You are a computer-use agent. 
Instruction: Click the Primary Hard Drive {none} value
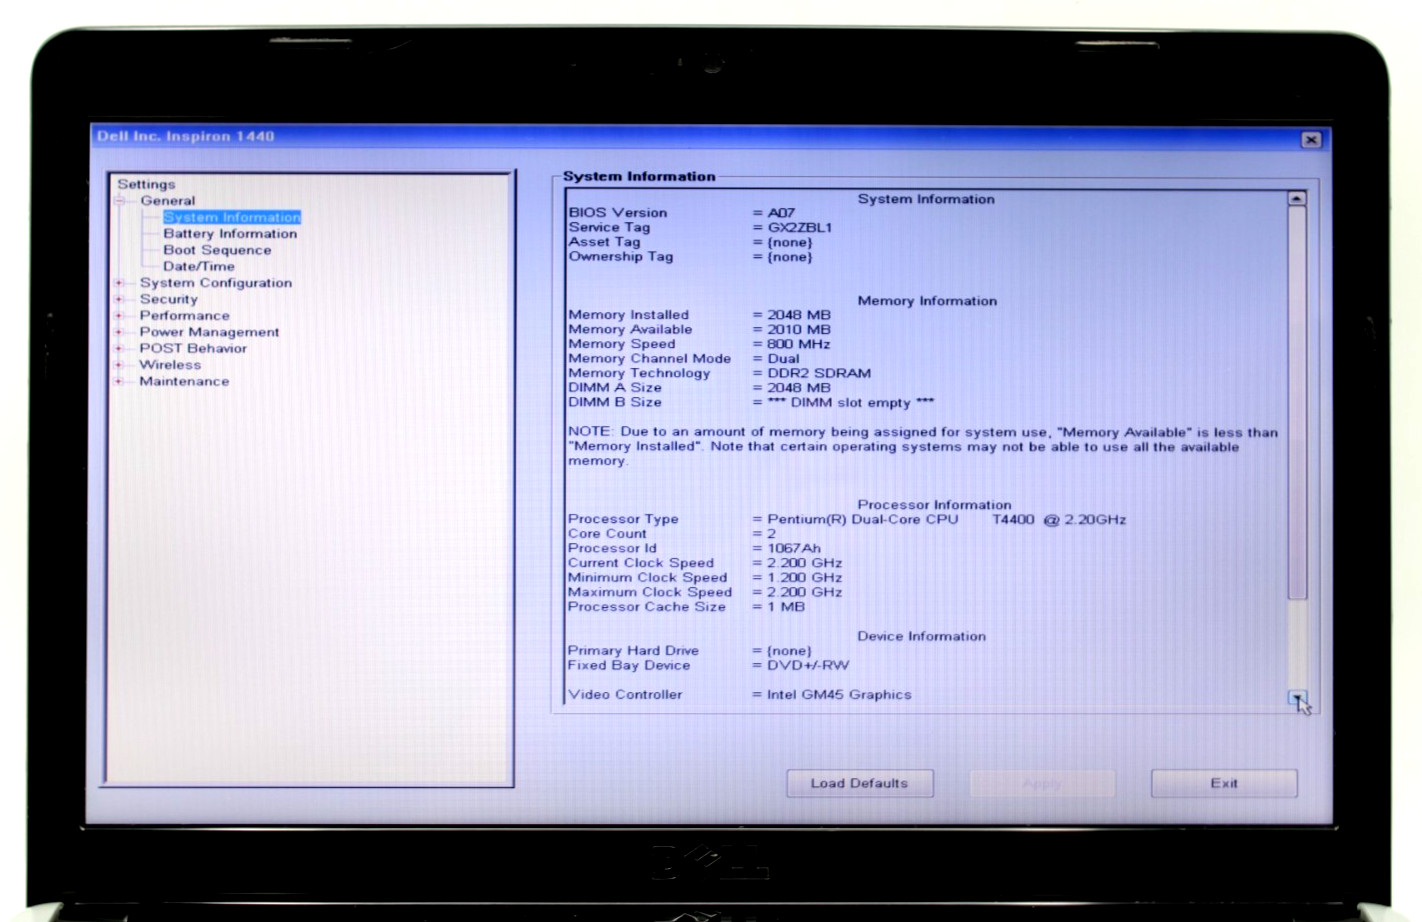[x=789, y=651]
